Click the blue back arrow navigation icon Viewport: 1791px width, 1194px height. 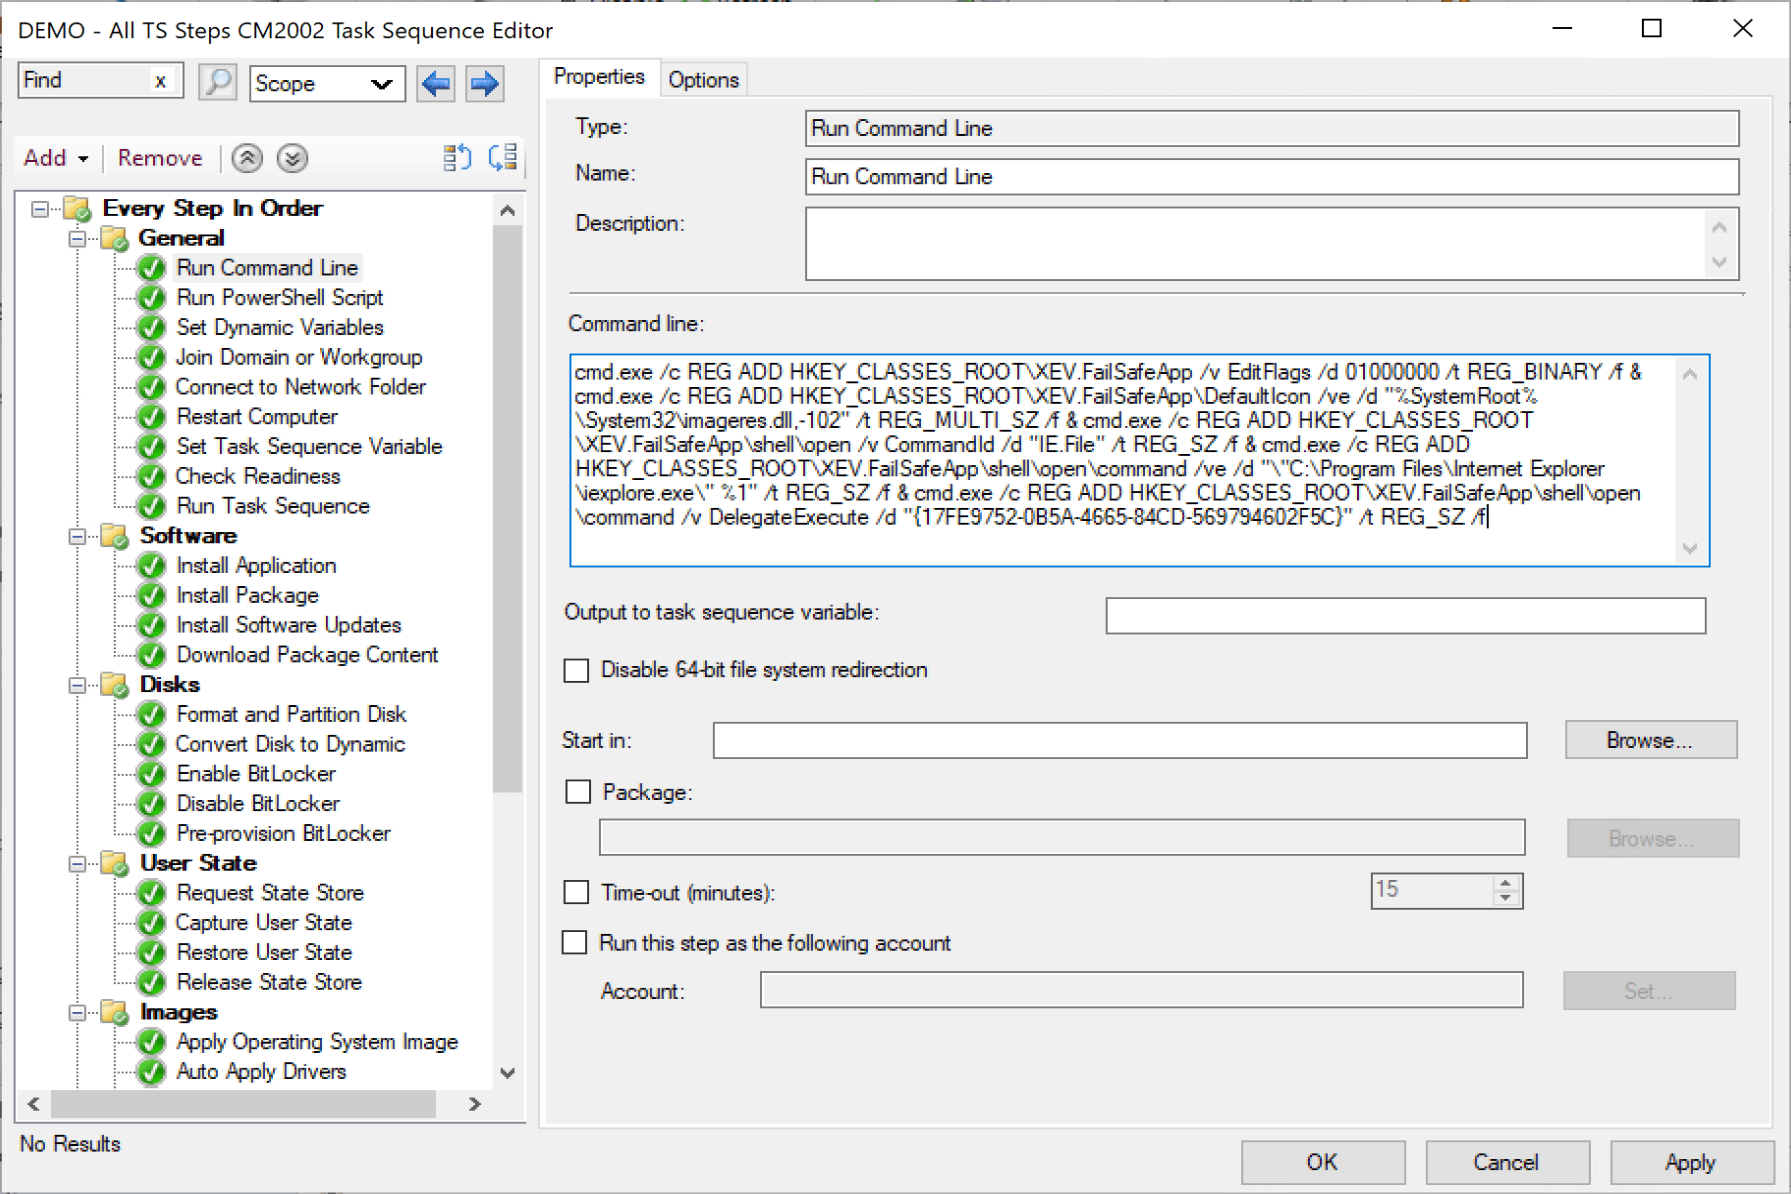[x=434, y=83]
